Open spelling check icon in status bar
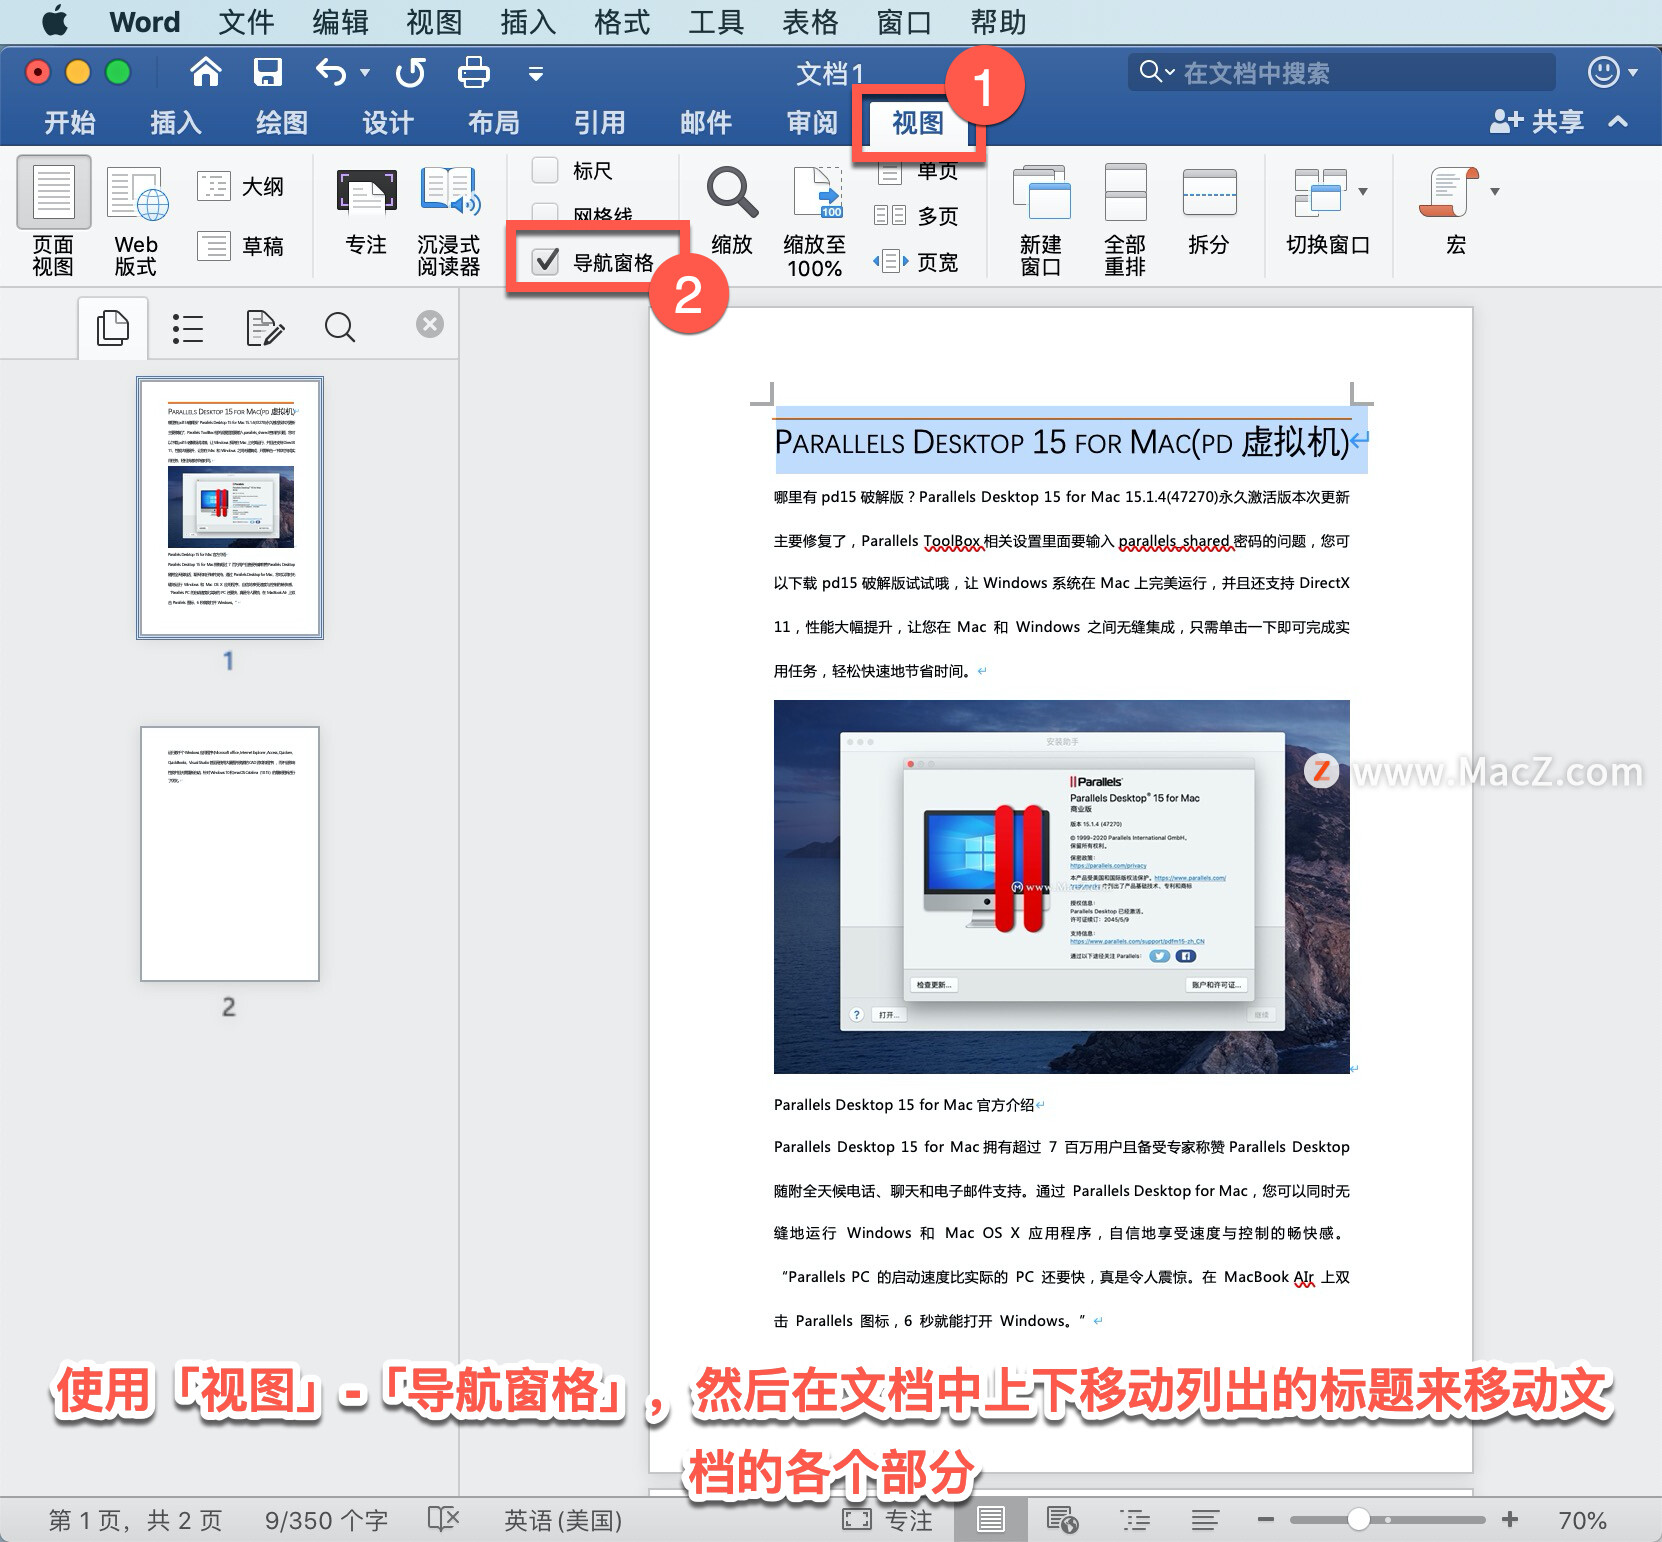Image resolution: width=1662 pixels, height=1542 pixels. pos(443,1519)
